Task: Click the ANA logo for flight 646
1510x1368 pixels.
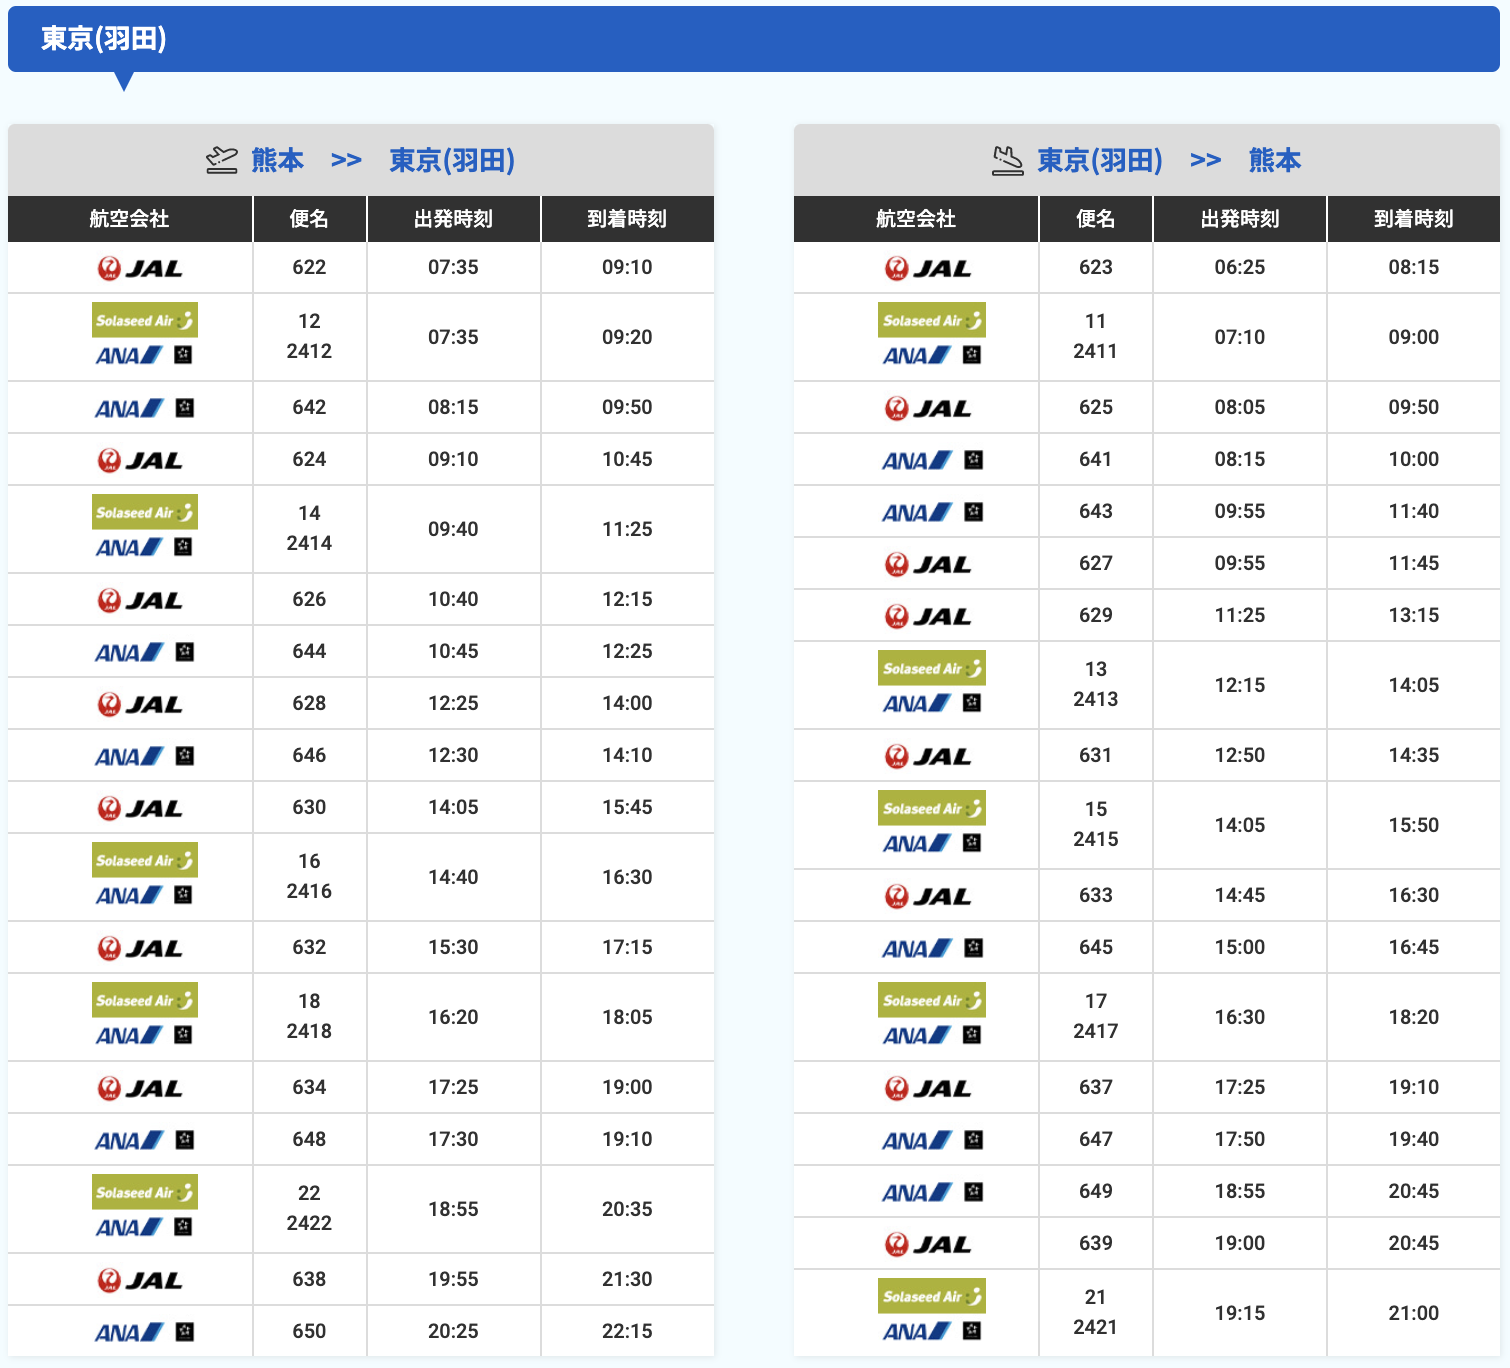Action: [144, 756]
